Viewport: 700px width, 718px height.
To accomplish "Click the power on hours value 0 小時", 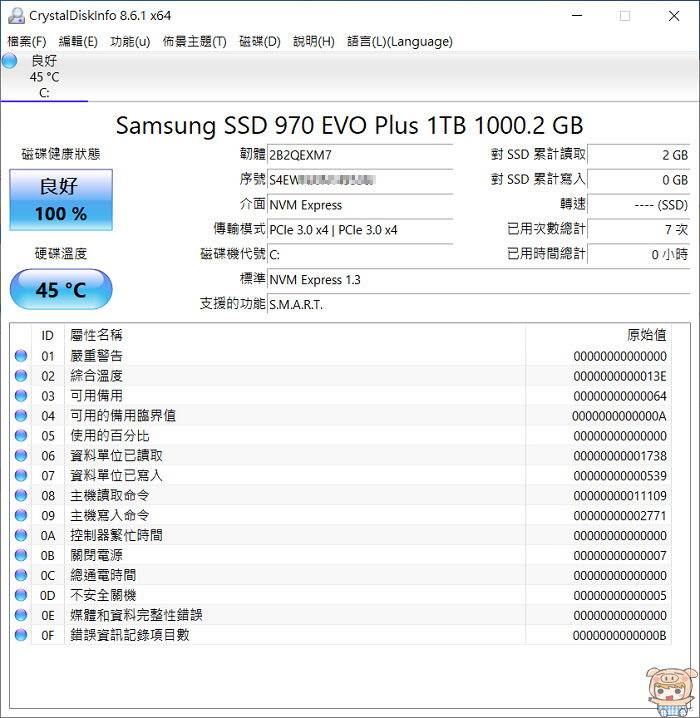I will click(639, 255).
